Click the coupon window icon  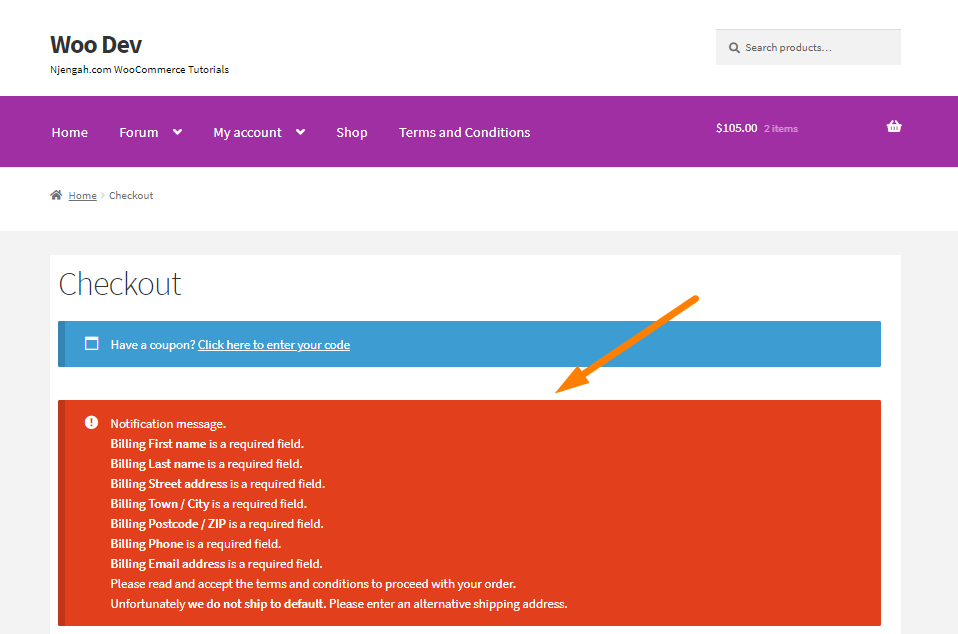[92, 343]
